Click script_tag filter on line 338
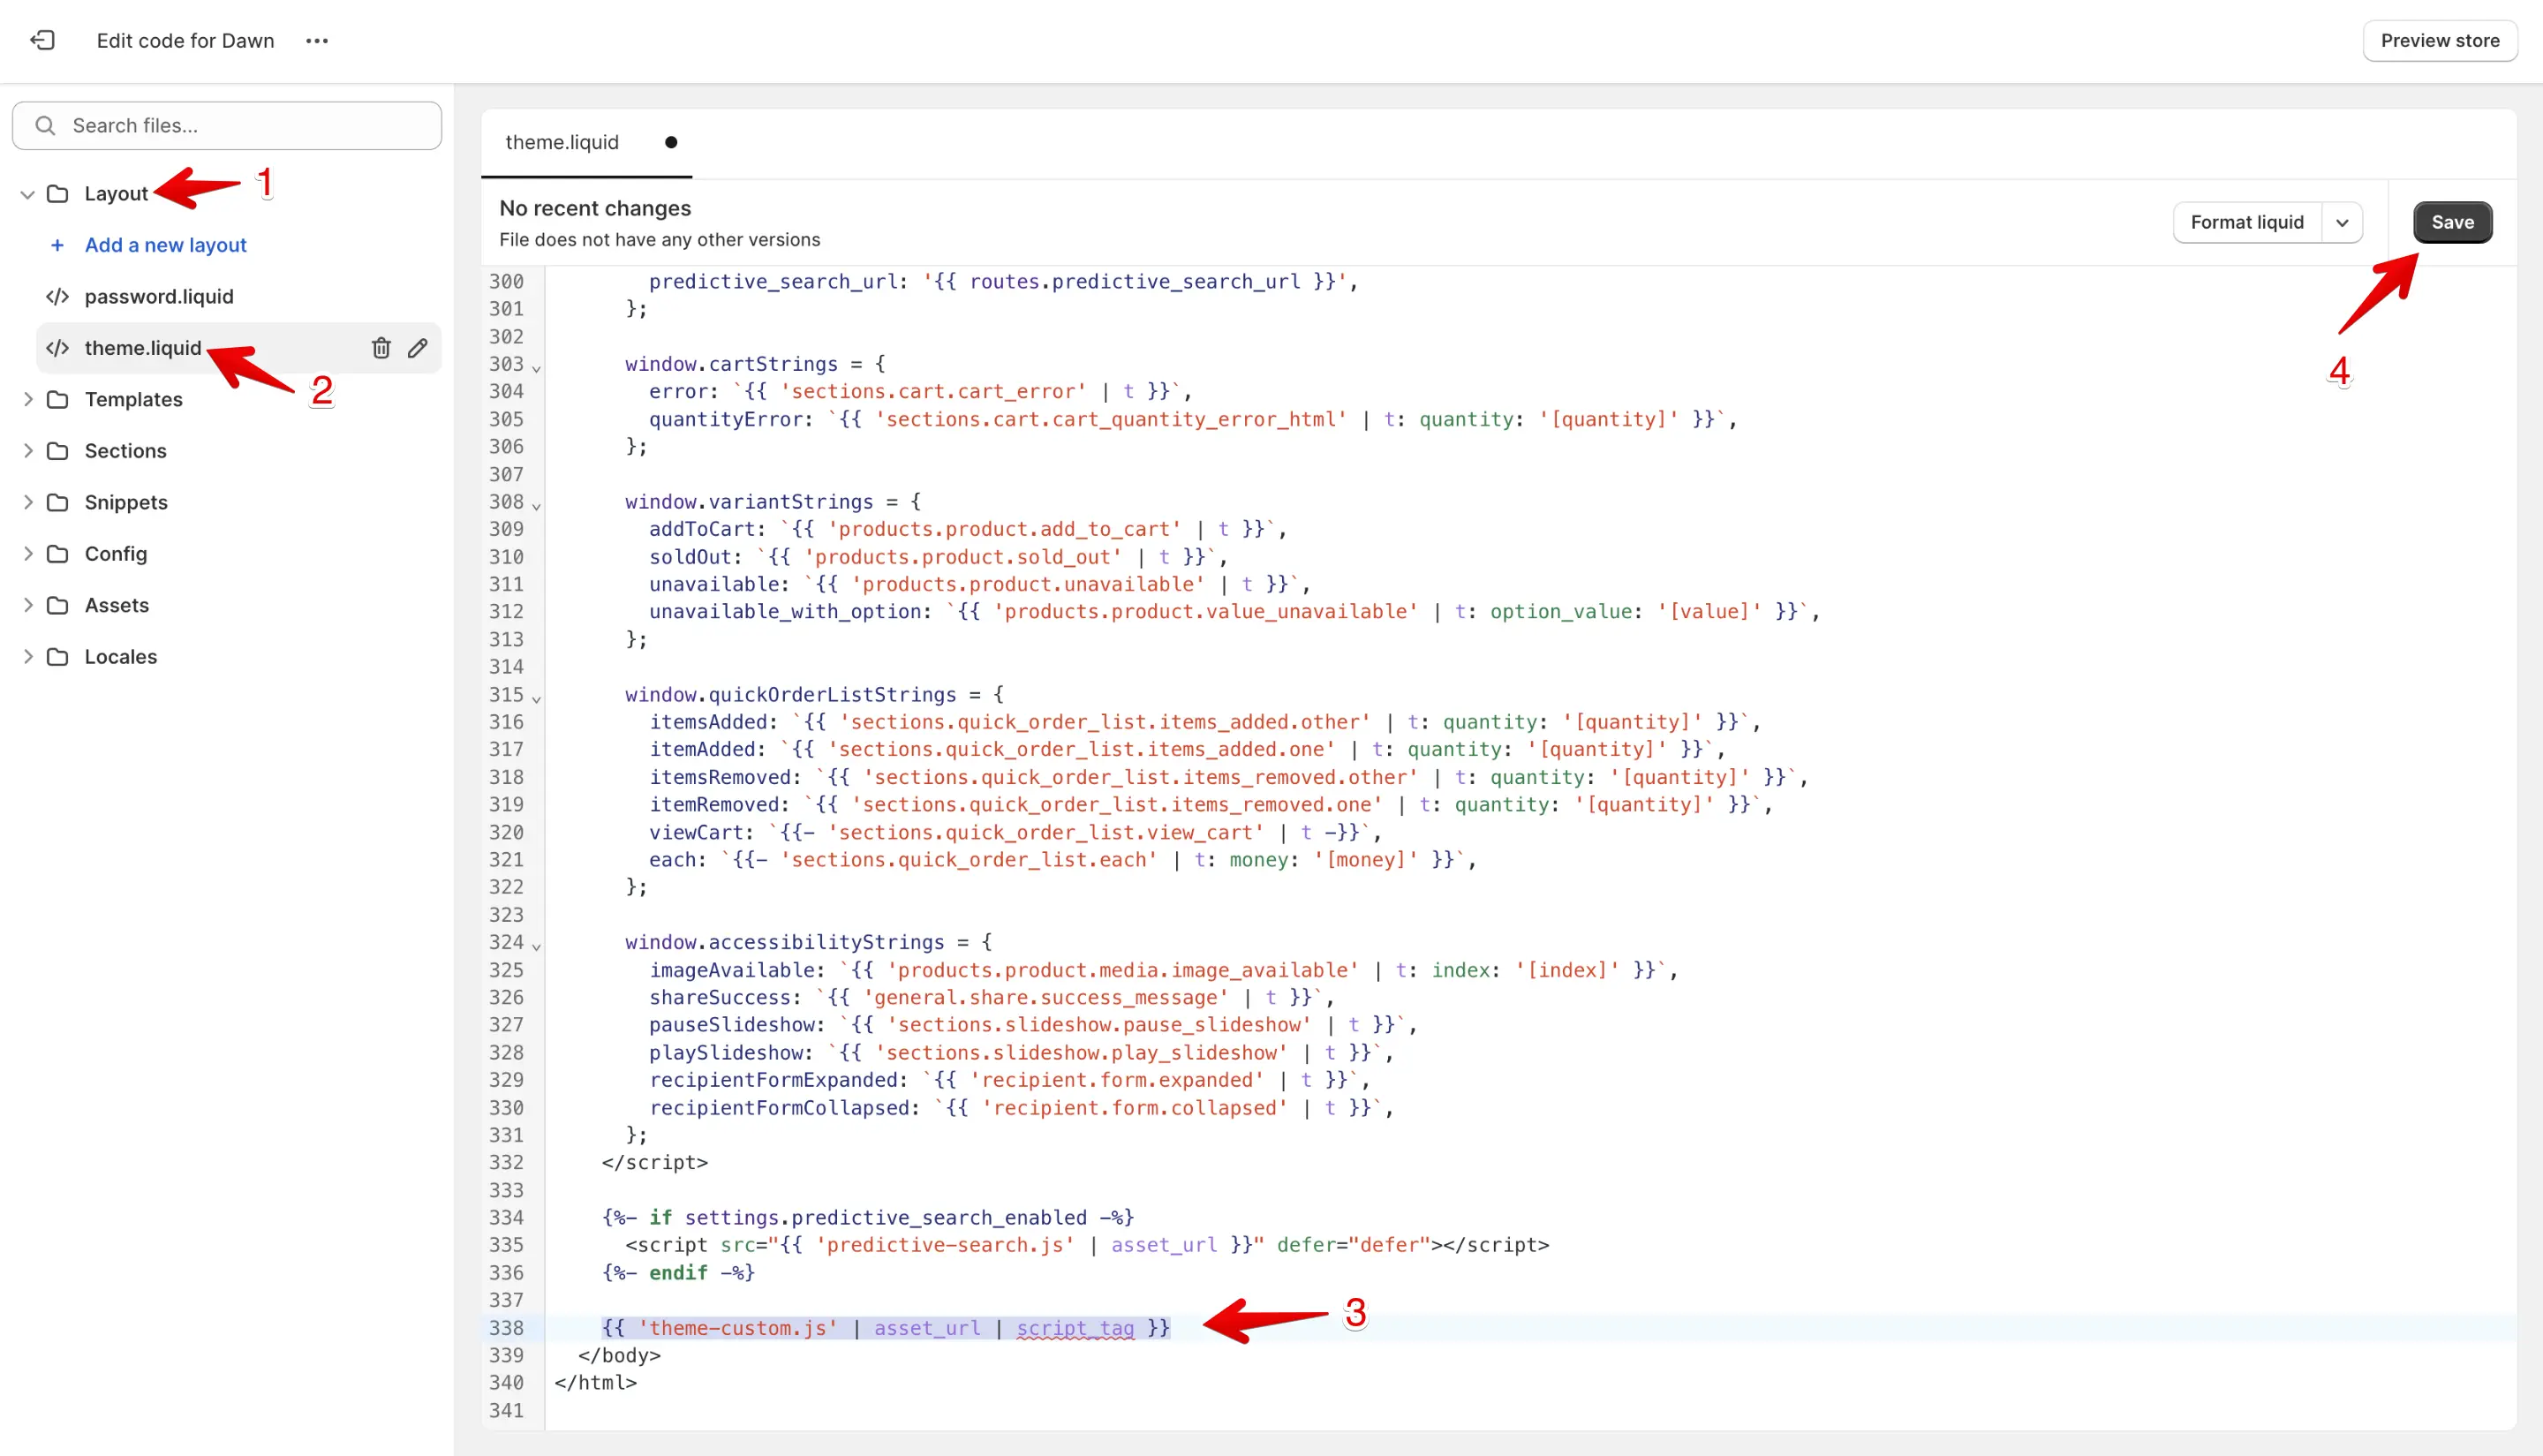This screenshot has height=1456, width=2543. (x=1075, y=1328)
